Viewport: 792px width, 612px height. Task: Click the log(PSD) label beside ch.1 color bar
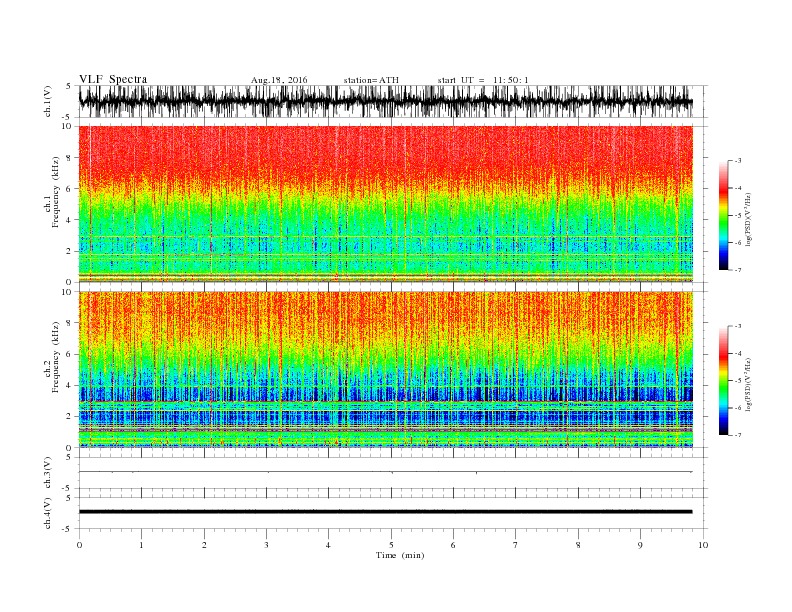(748, 220)
